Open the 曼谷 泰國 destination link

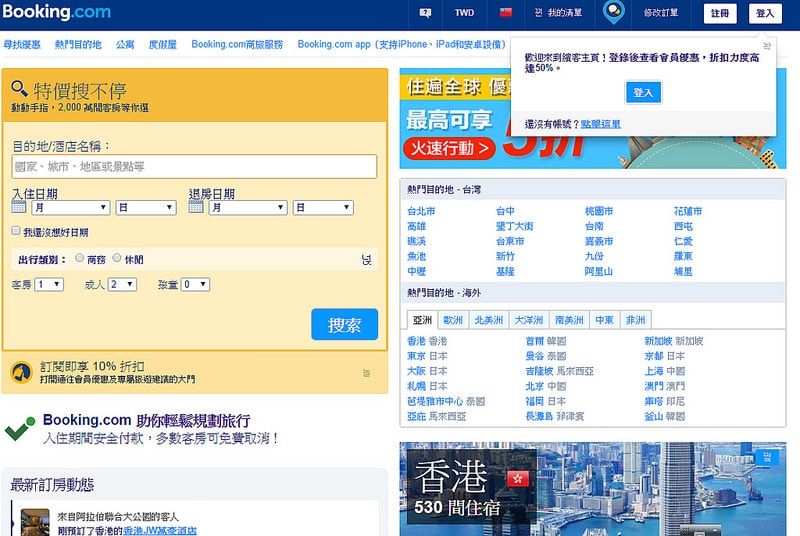click(545, 356)
